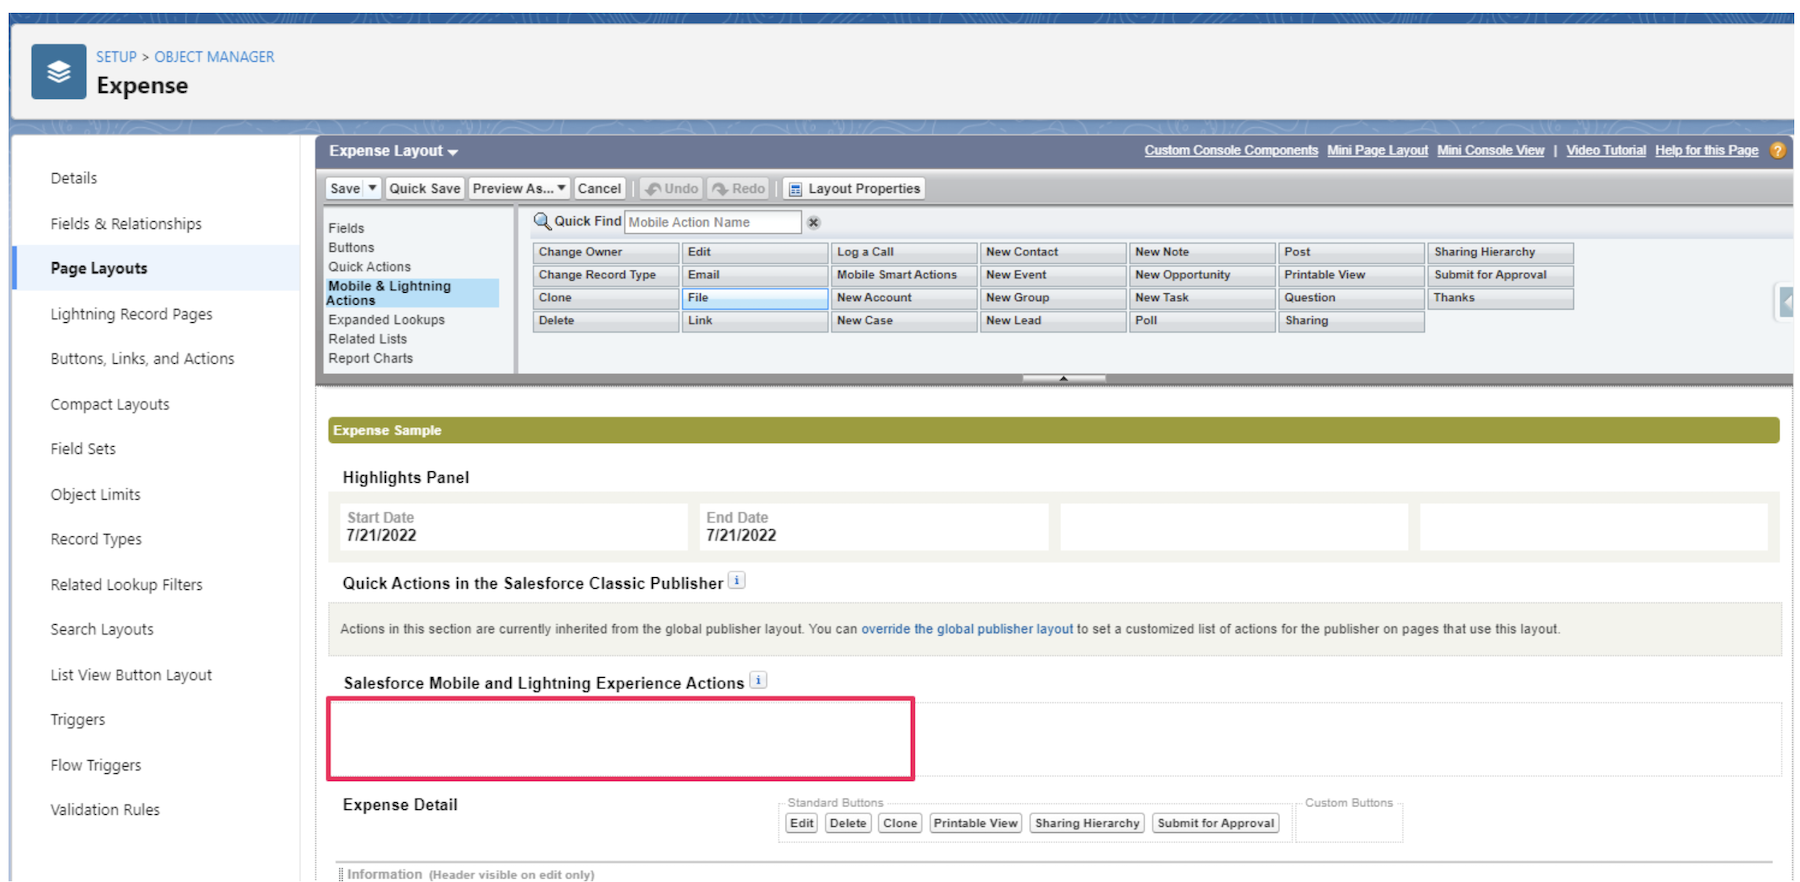Select Expanded Lookups palette category
Image resolution: width=1800 pixels, height=882 pixels.
coord(386,320)
